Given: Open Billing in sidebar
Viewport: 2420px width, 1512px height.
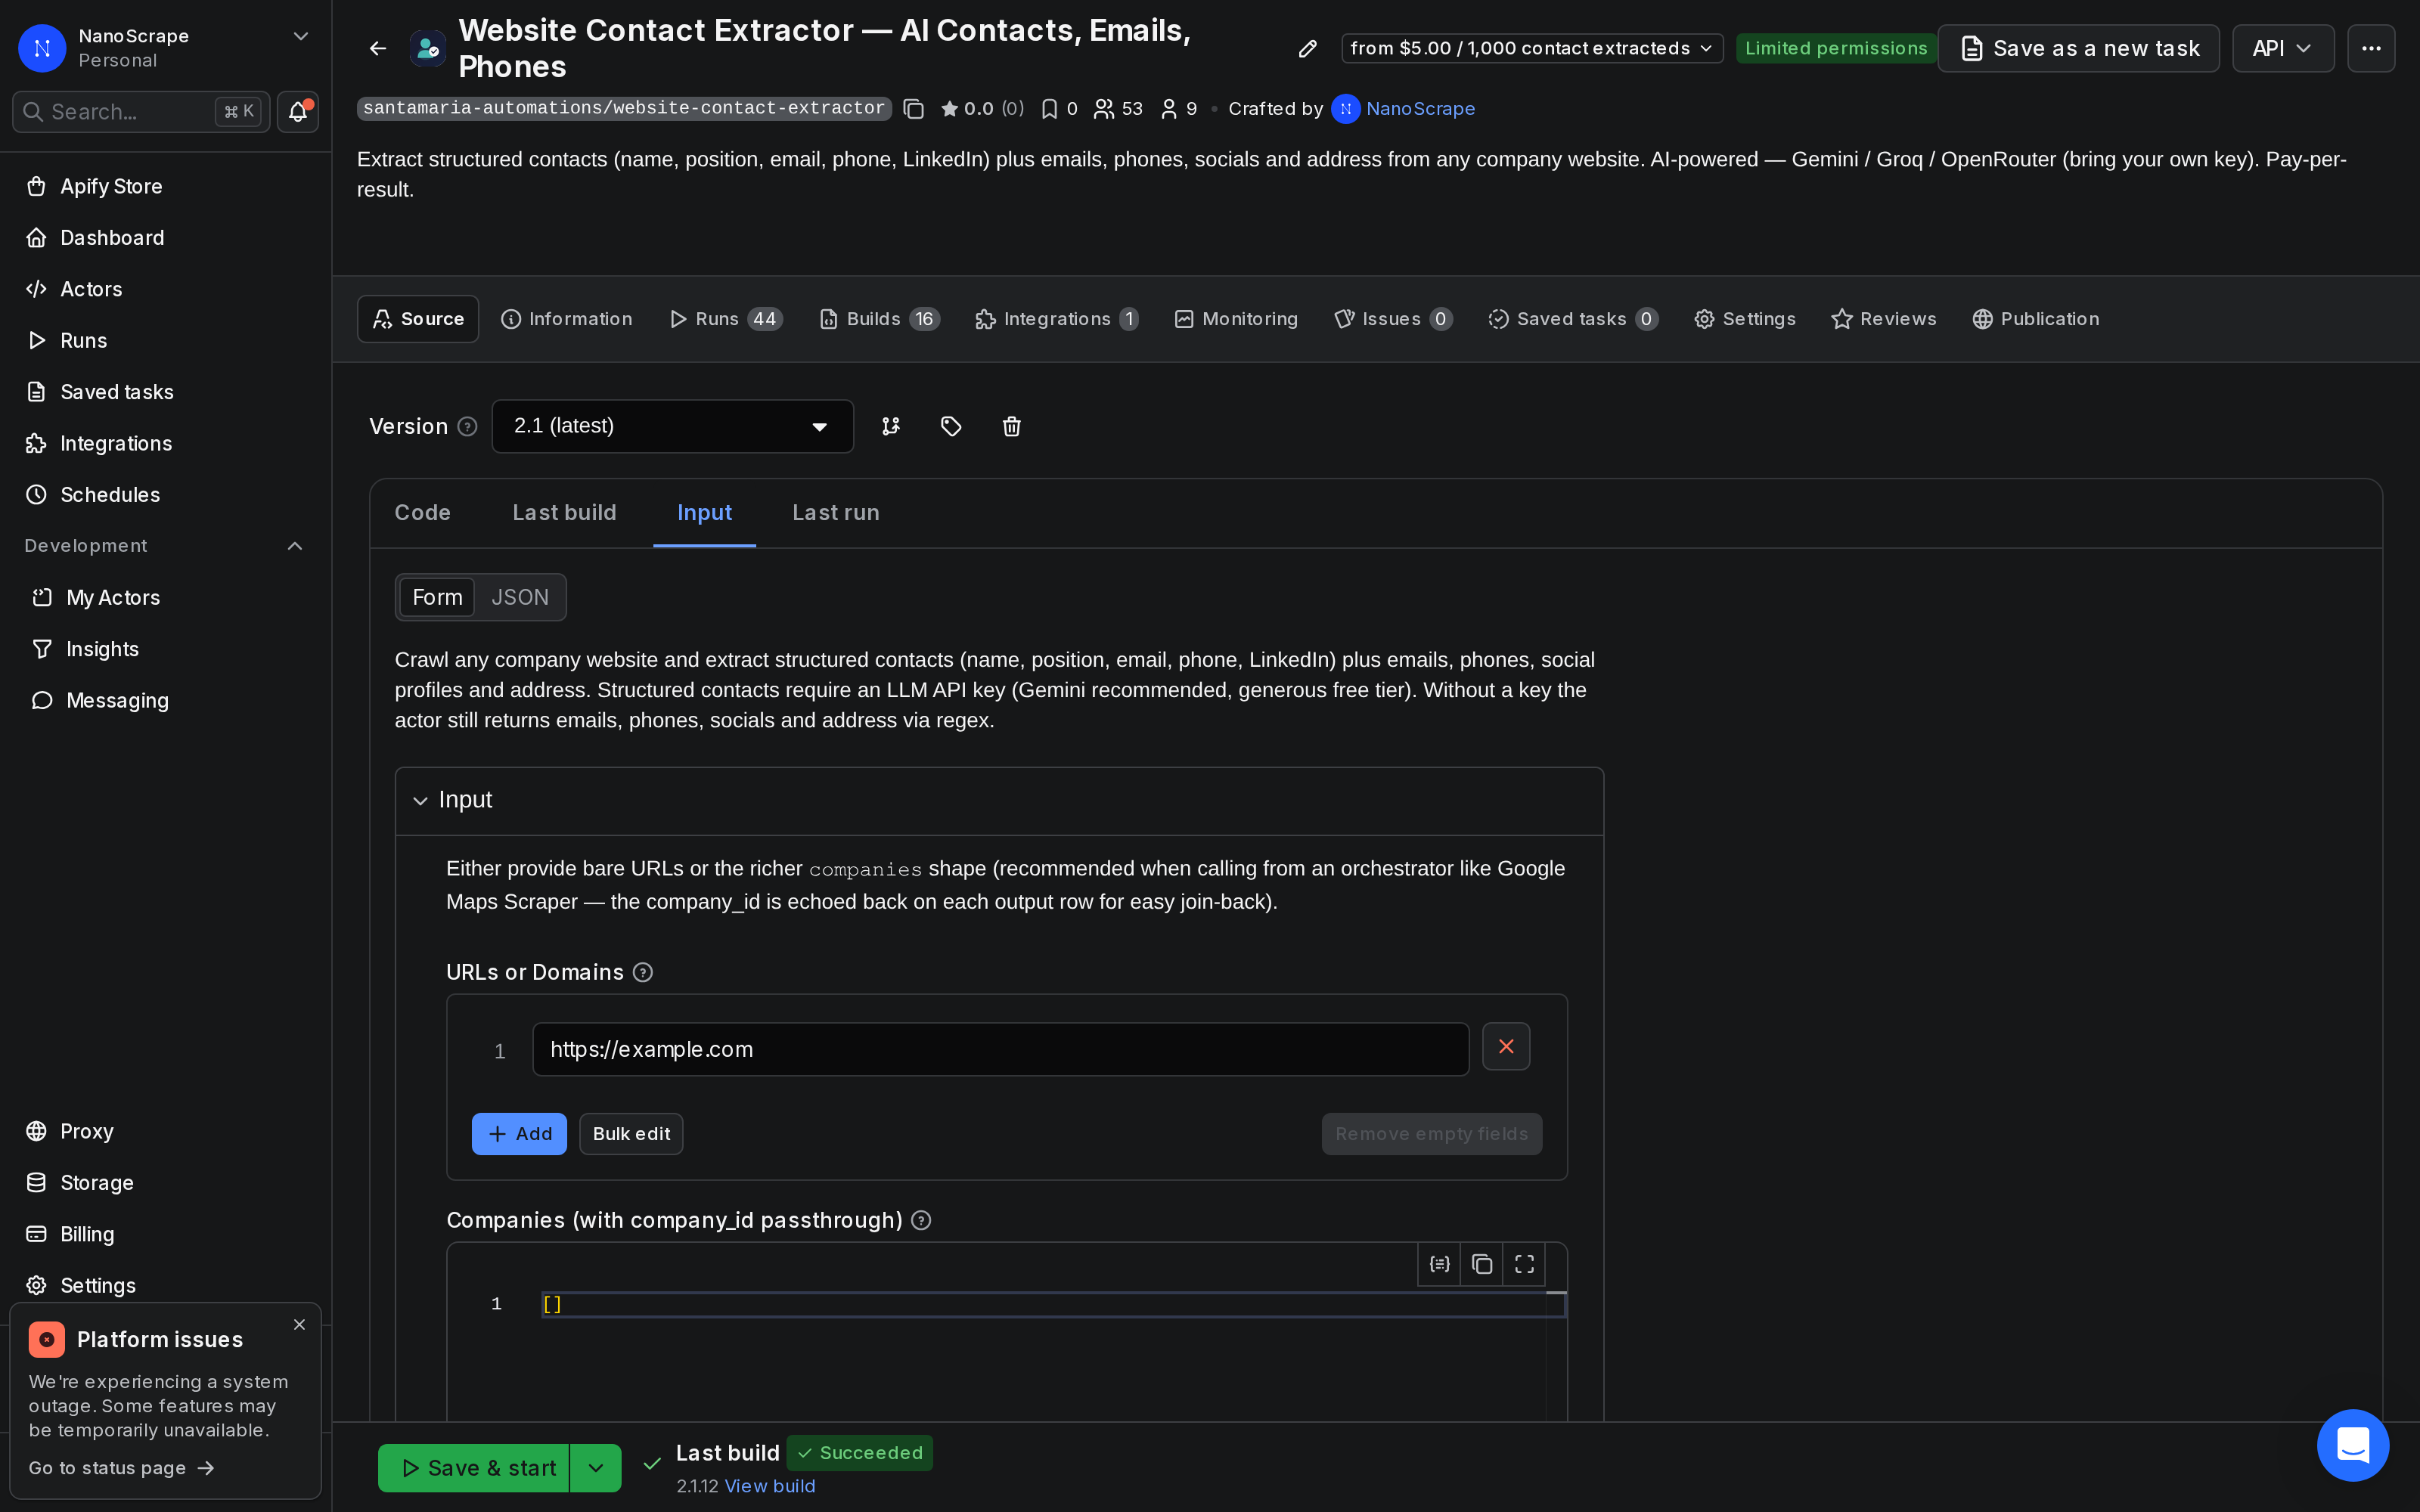Looking at the screenshot, I should pyautogui.click(x=166, y=1234).
